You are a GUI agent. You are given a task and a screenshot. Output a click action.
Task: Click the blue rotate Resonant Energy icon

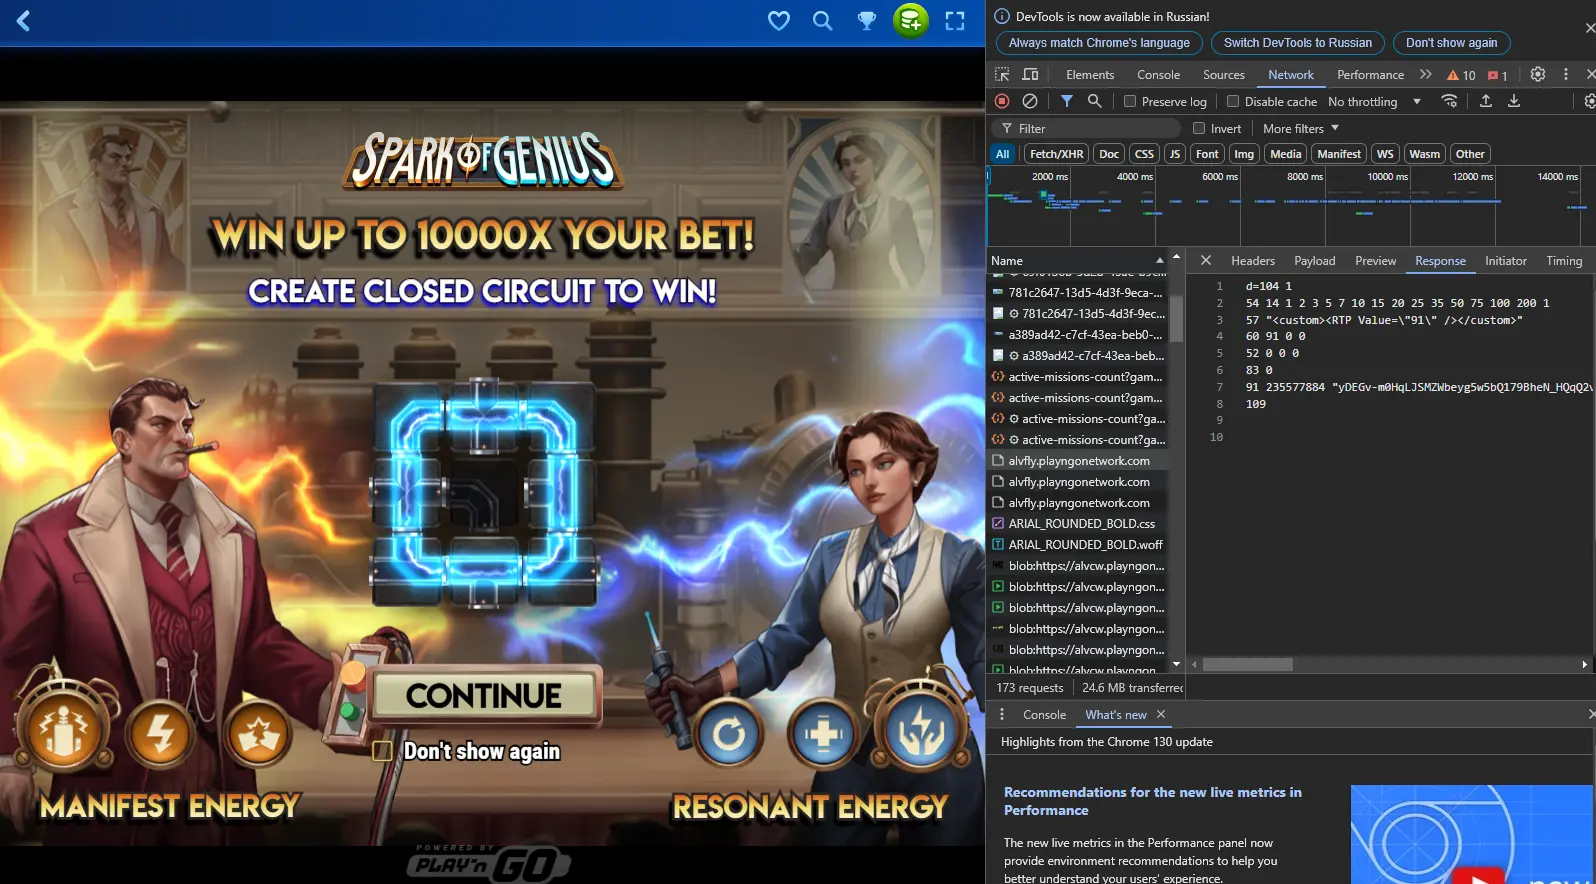click(729, 735)
